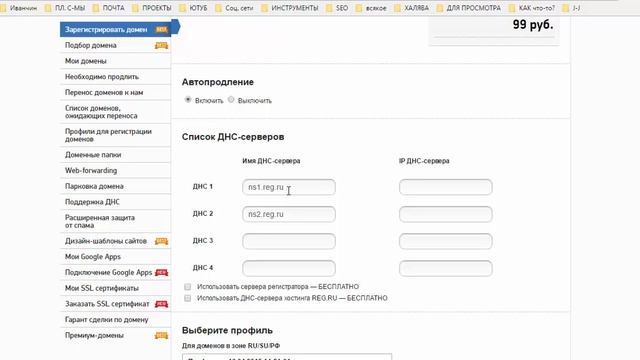640x360 pixels.
Task: Open Поддержка ДНС page
Action: [116, 202]
